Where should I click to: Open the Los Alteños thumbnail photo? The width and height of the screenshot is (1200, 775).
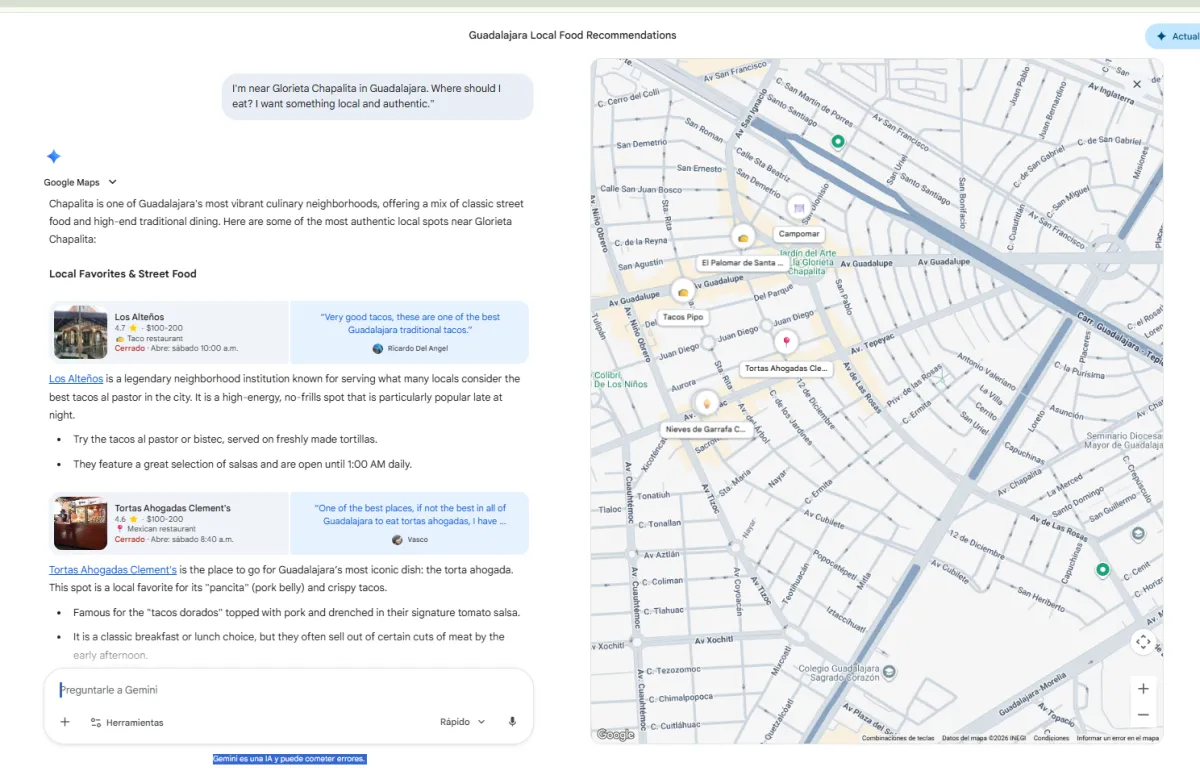coord(80,332)
